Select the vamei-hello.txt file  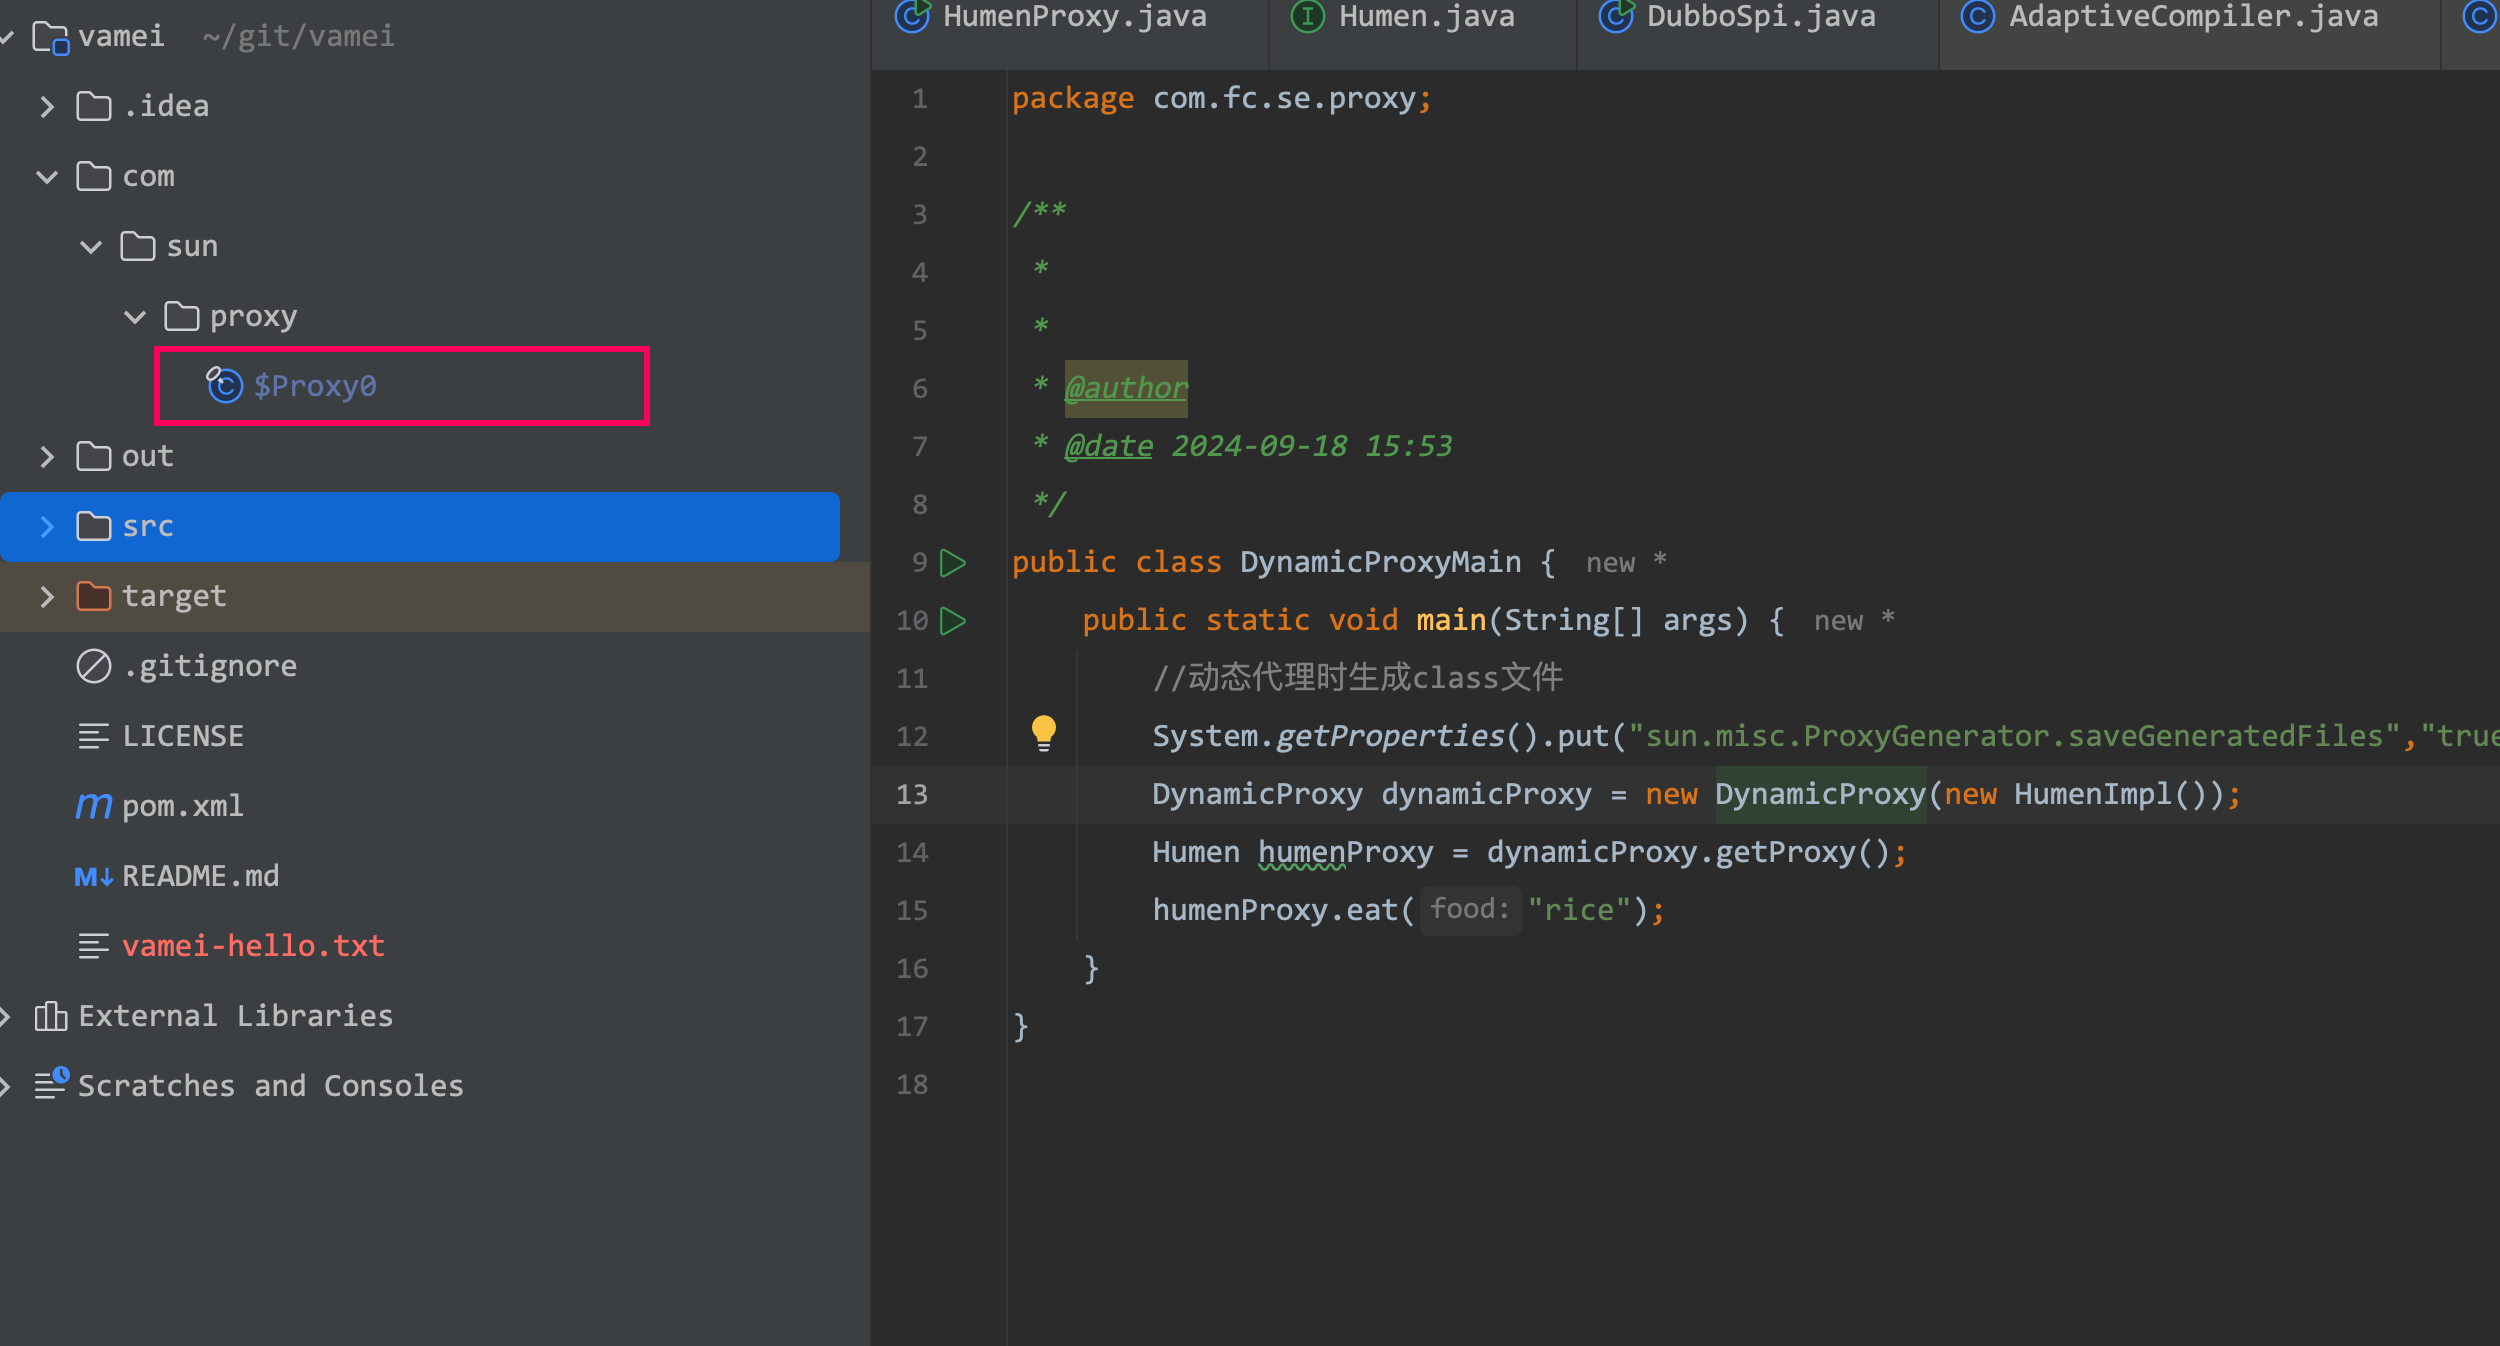[253, 946]
